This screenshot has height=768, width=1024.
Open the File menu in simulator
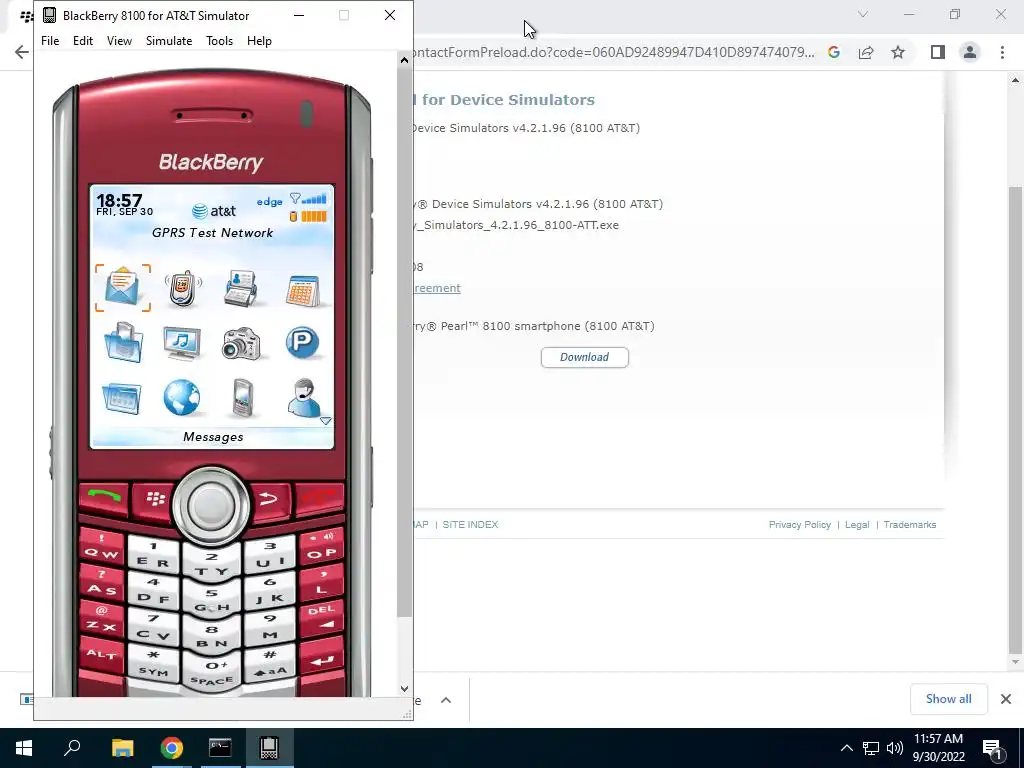tap(50, 40)
